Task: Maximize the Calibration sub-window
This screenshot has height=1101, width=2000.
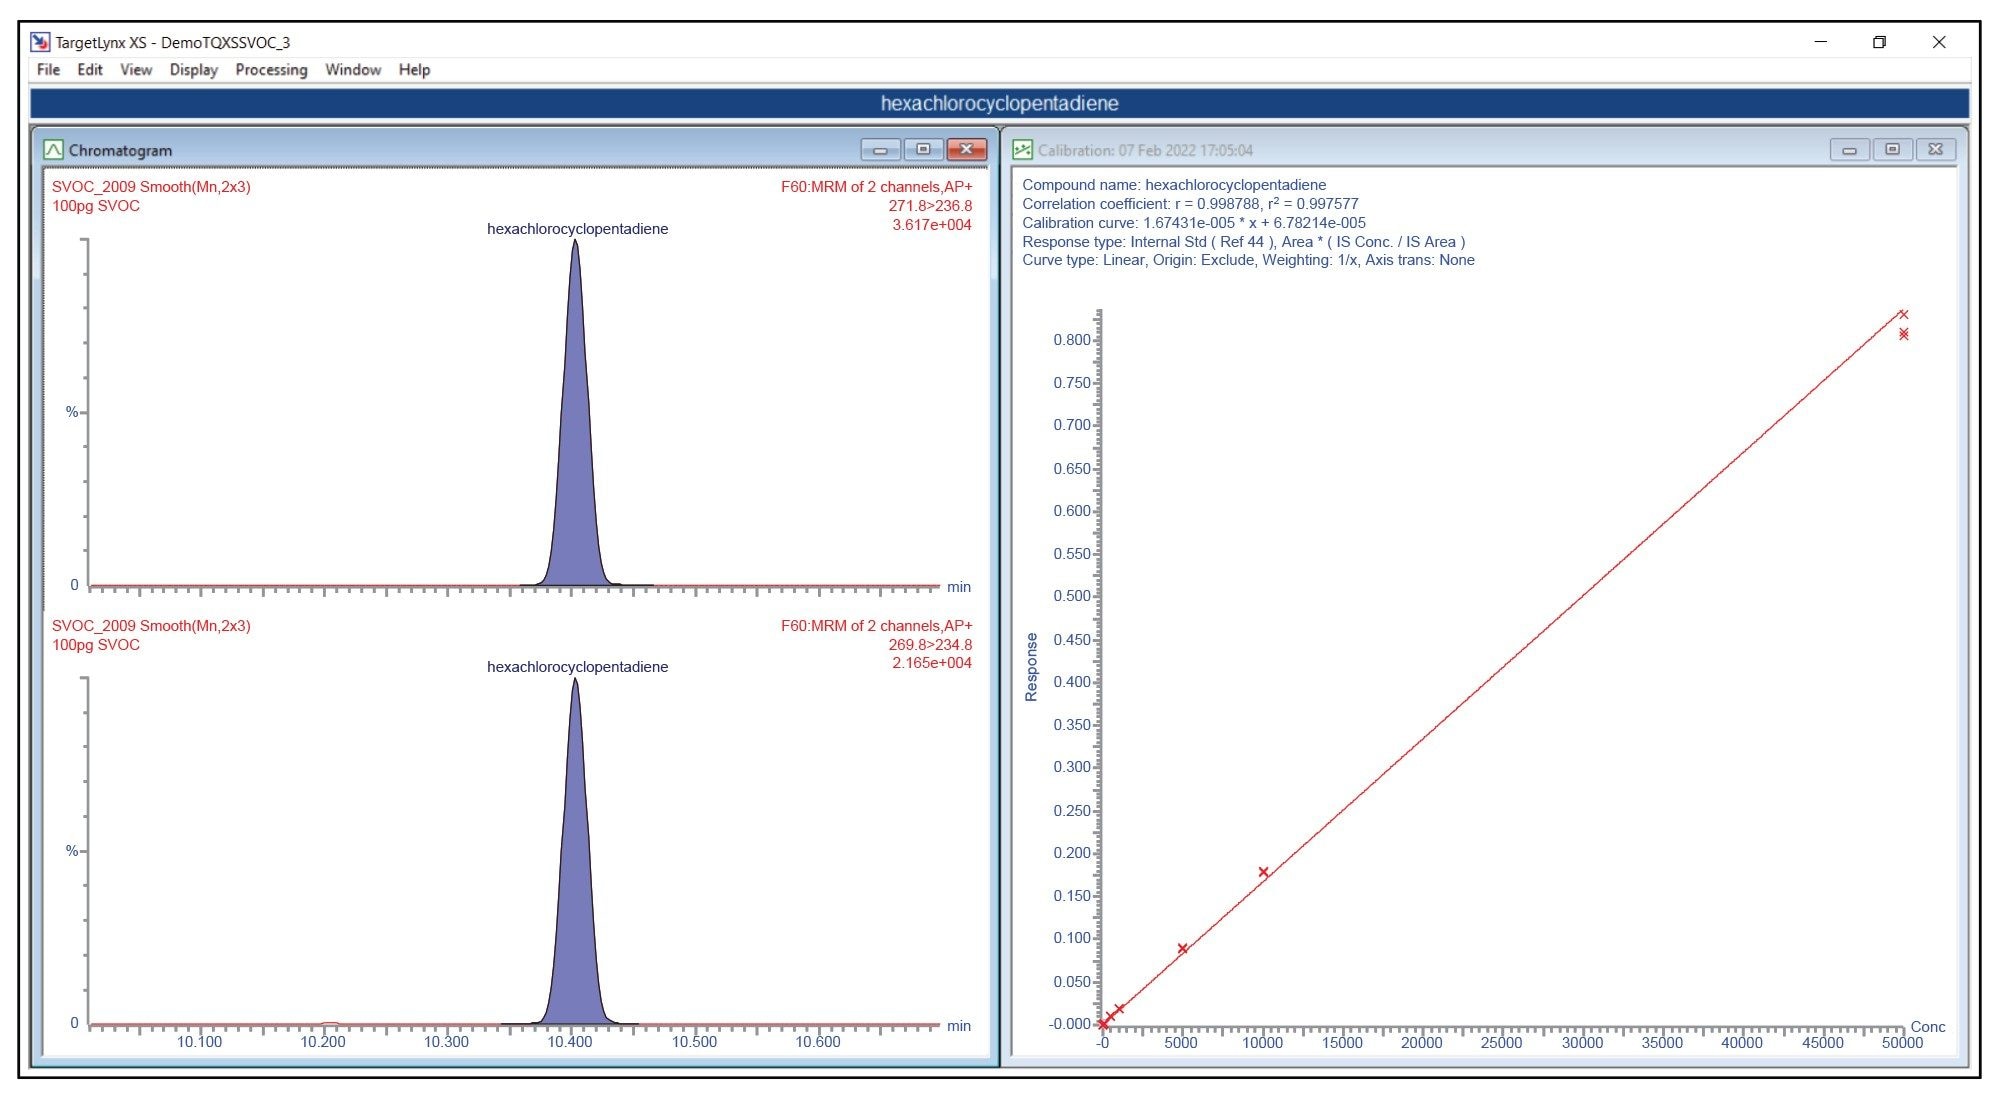Action: point(1892,150)
